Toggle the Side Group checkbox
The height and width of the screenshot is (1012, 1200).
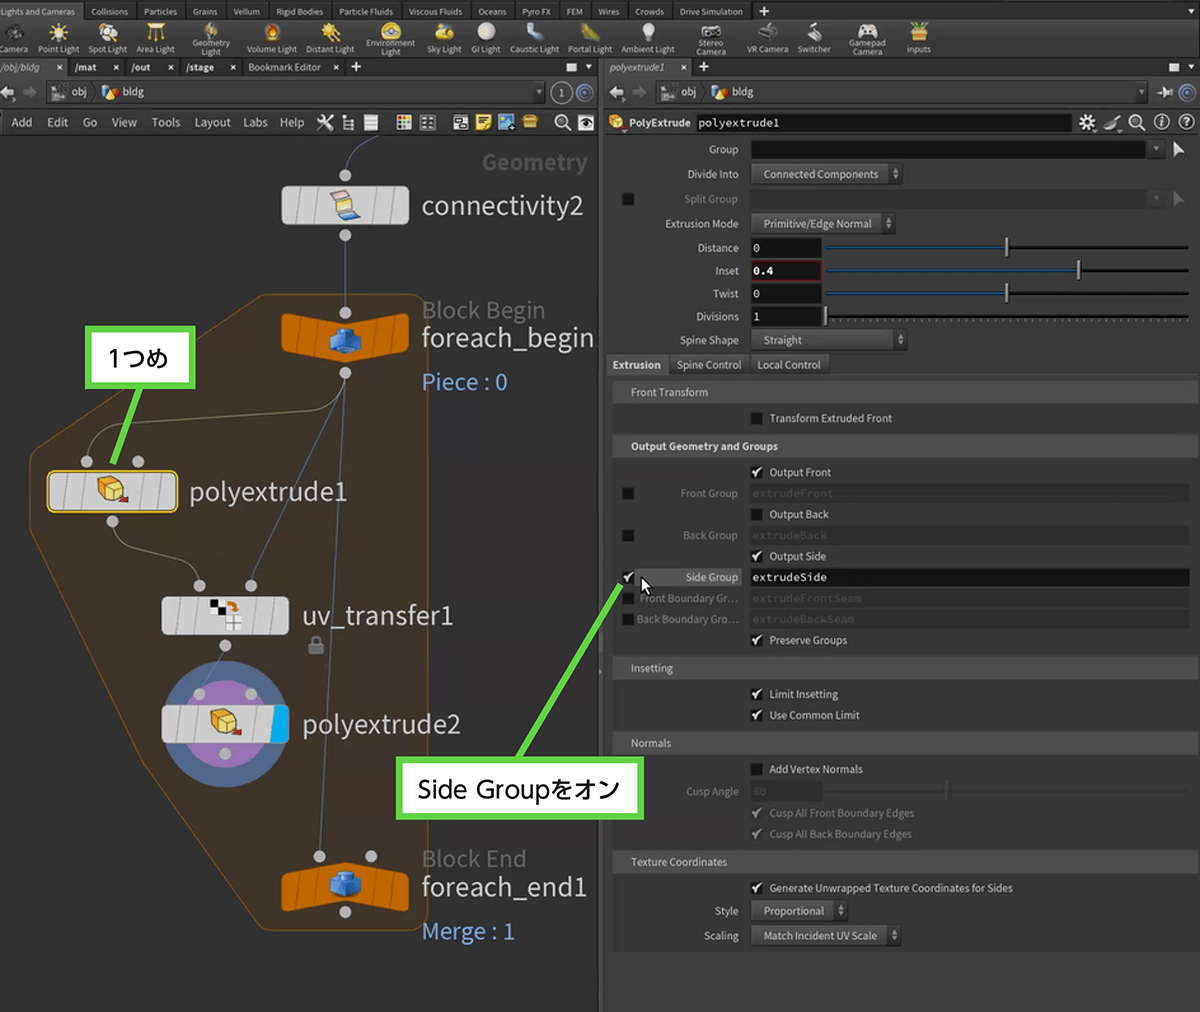point(628,577)
